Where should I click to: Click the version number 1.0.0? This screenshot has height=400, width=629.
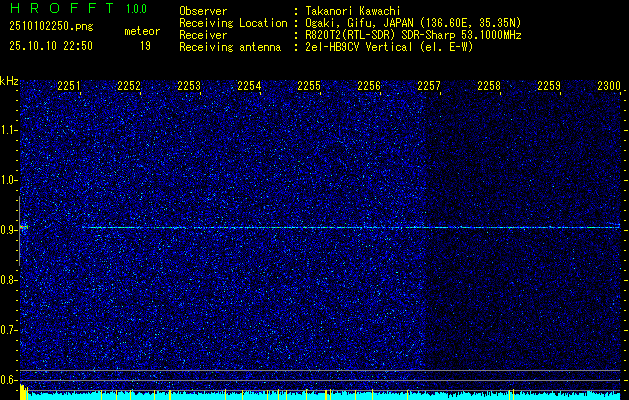point(136,9)
